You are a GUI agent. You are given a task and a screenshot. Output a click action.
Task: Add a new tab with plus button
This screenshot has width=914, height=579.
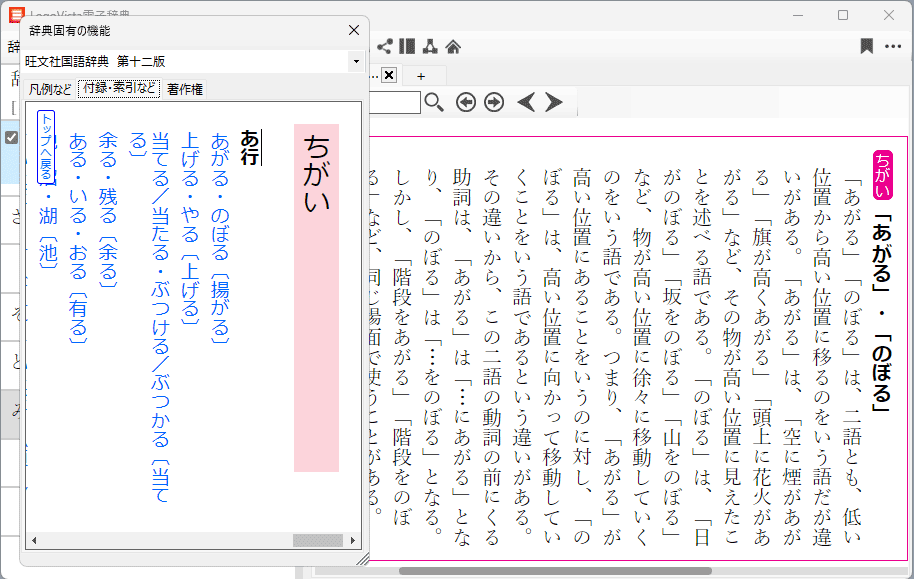click(x=421, y=76)
